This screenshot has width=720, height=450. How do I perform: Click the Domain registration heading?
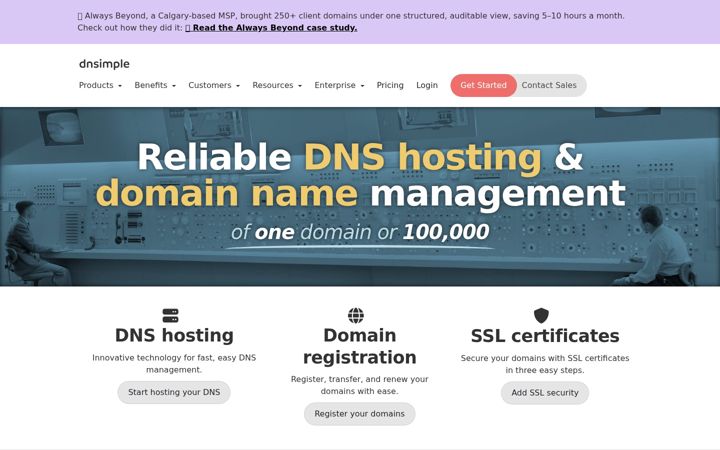(360, 346)
